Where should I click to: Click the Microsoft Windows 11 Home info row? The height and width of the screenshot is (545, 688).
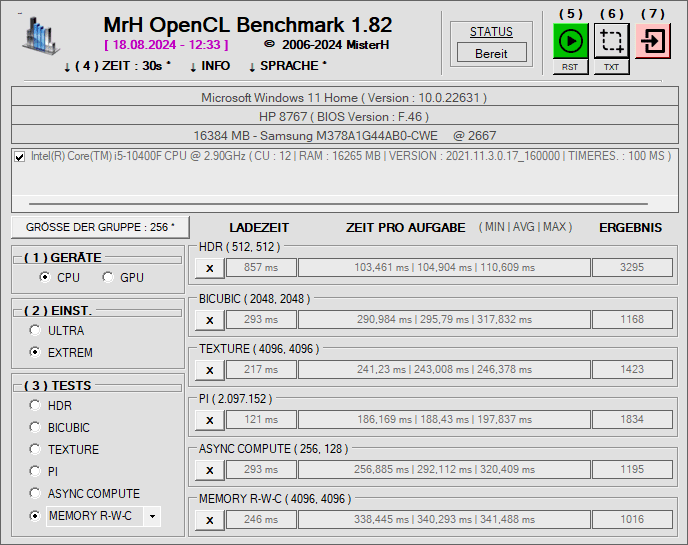point(344,97)
